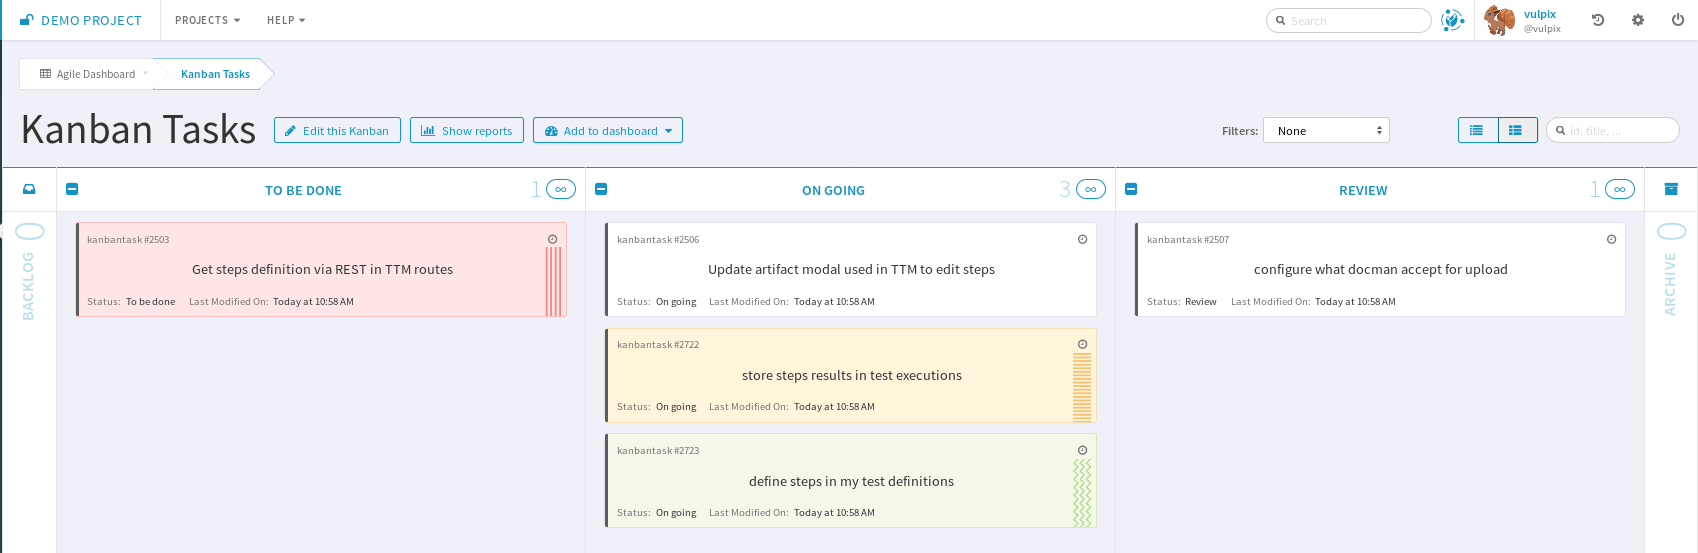Click the Edit this Kanban button

coord(337,130)
